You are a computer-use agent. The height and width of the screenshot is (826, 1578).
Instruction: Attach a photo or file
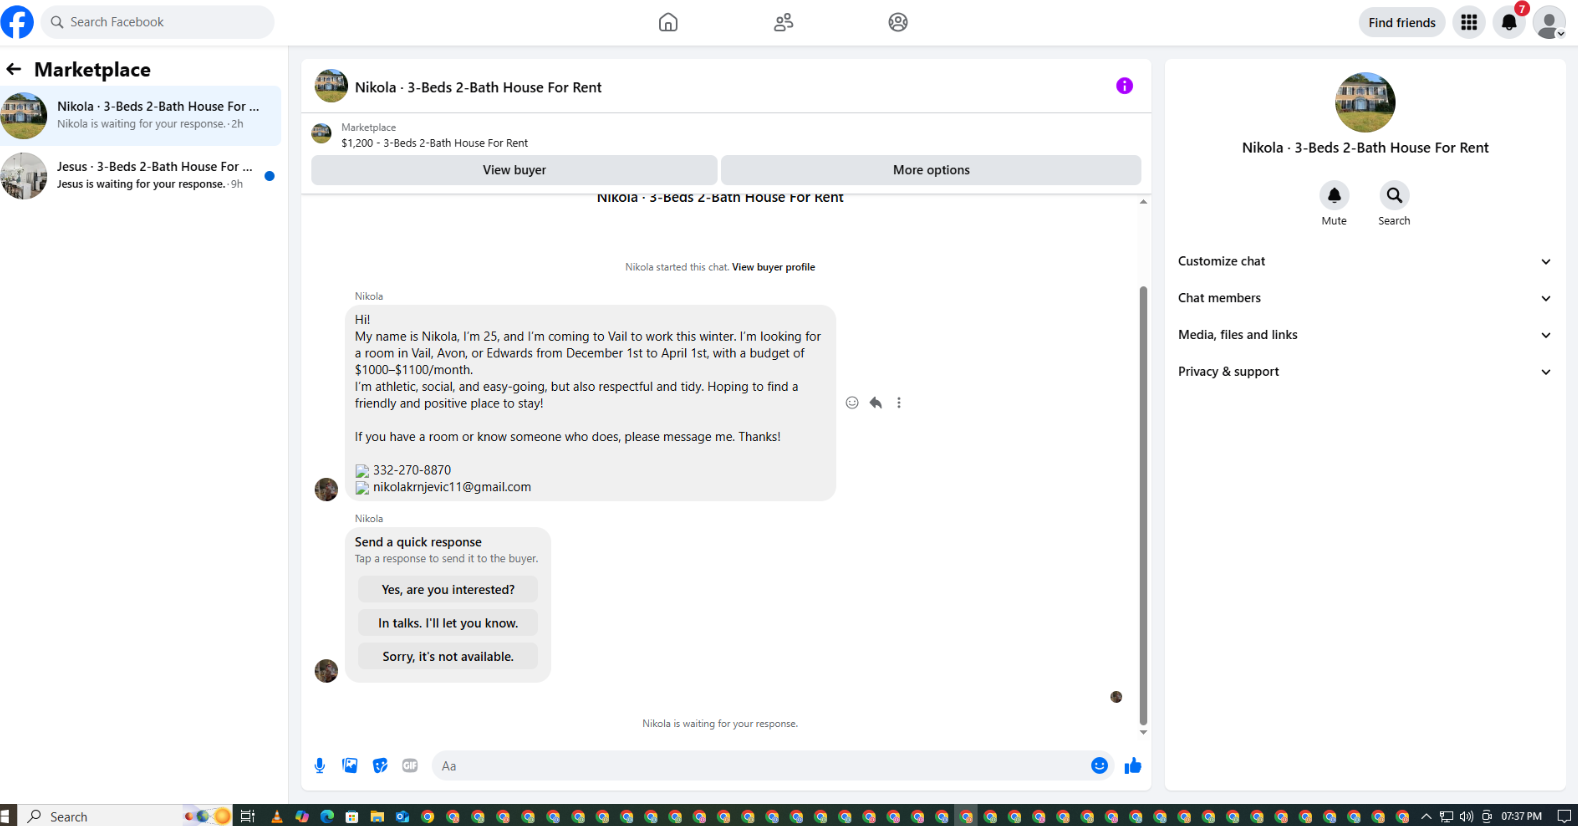[x=350, y=766]
